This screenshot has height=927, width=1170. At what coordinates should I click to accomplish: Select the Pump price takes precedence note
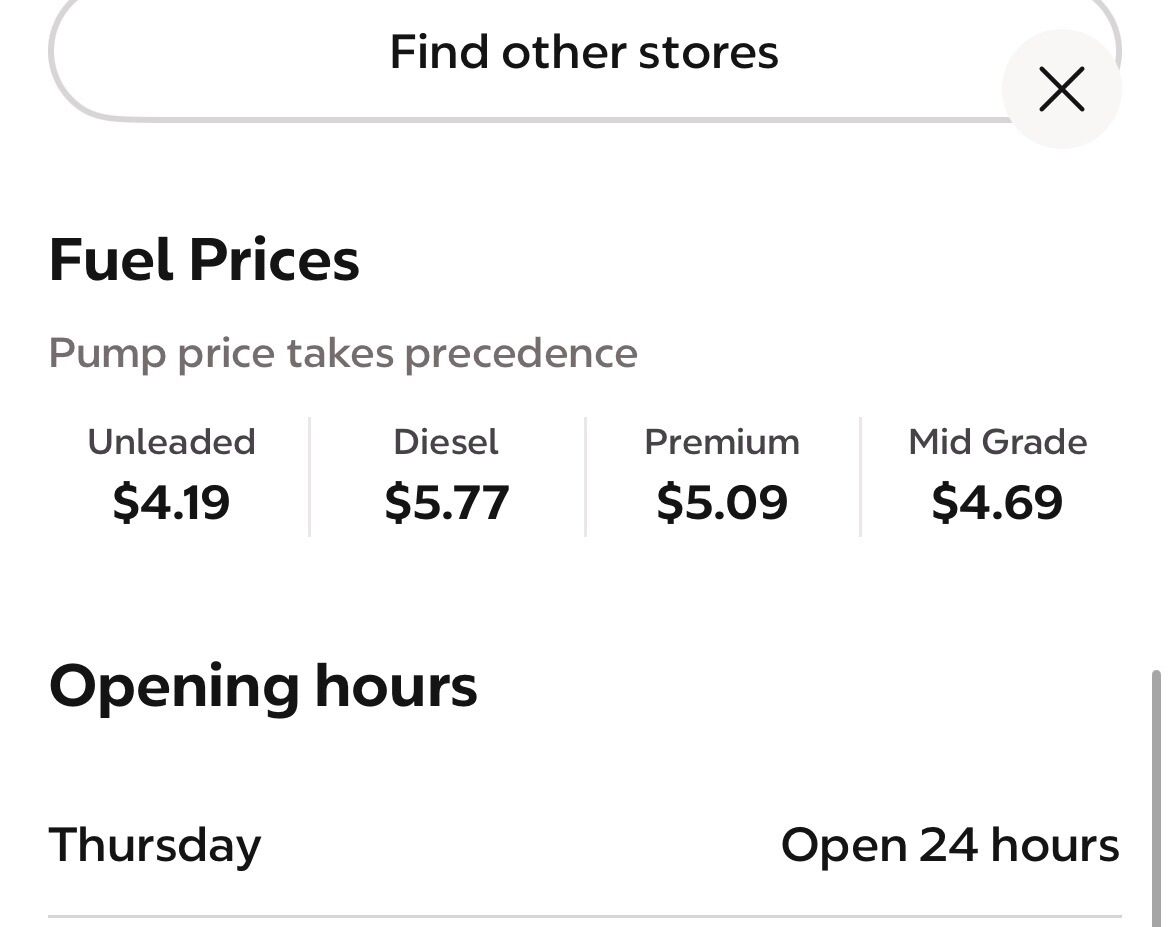point(343,353)
